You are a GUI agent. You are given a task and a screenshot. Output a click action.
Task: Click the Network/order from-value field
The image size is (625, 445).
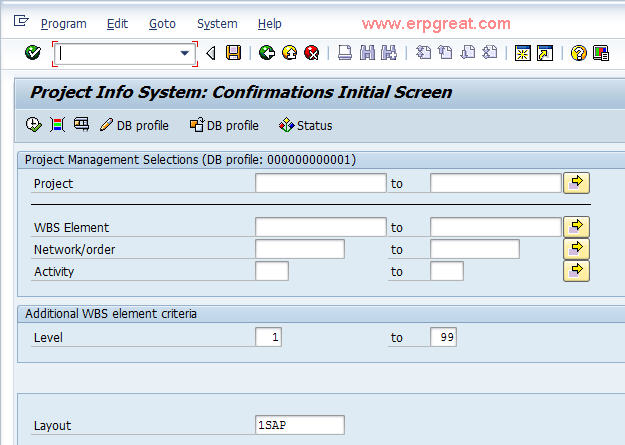(300, 249)
